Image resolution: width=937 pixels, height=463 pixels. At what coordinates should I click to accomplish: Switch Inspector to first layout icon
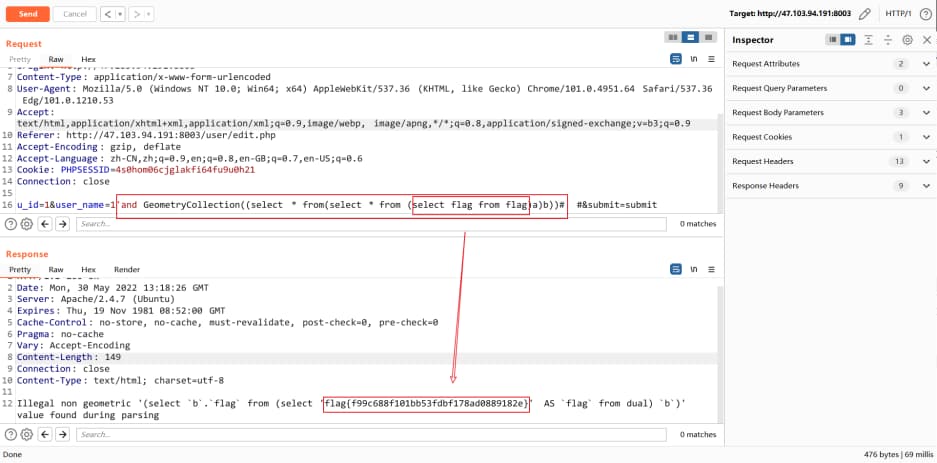(832, 40)
